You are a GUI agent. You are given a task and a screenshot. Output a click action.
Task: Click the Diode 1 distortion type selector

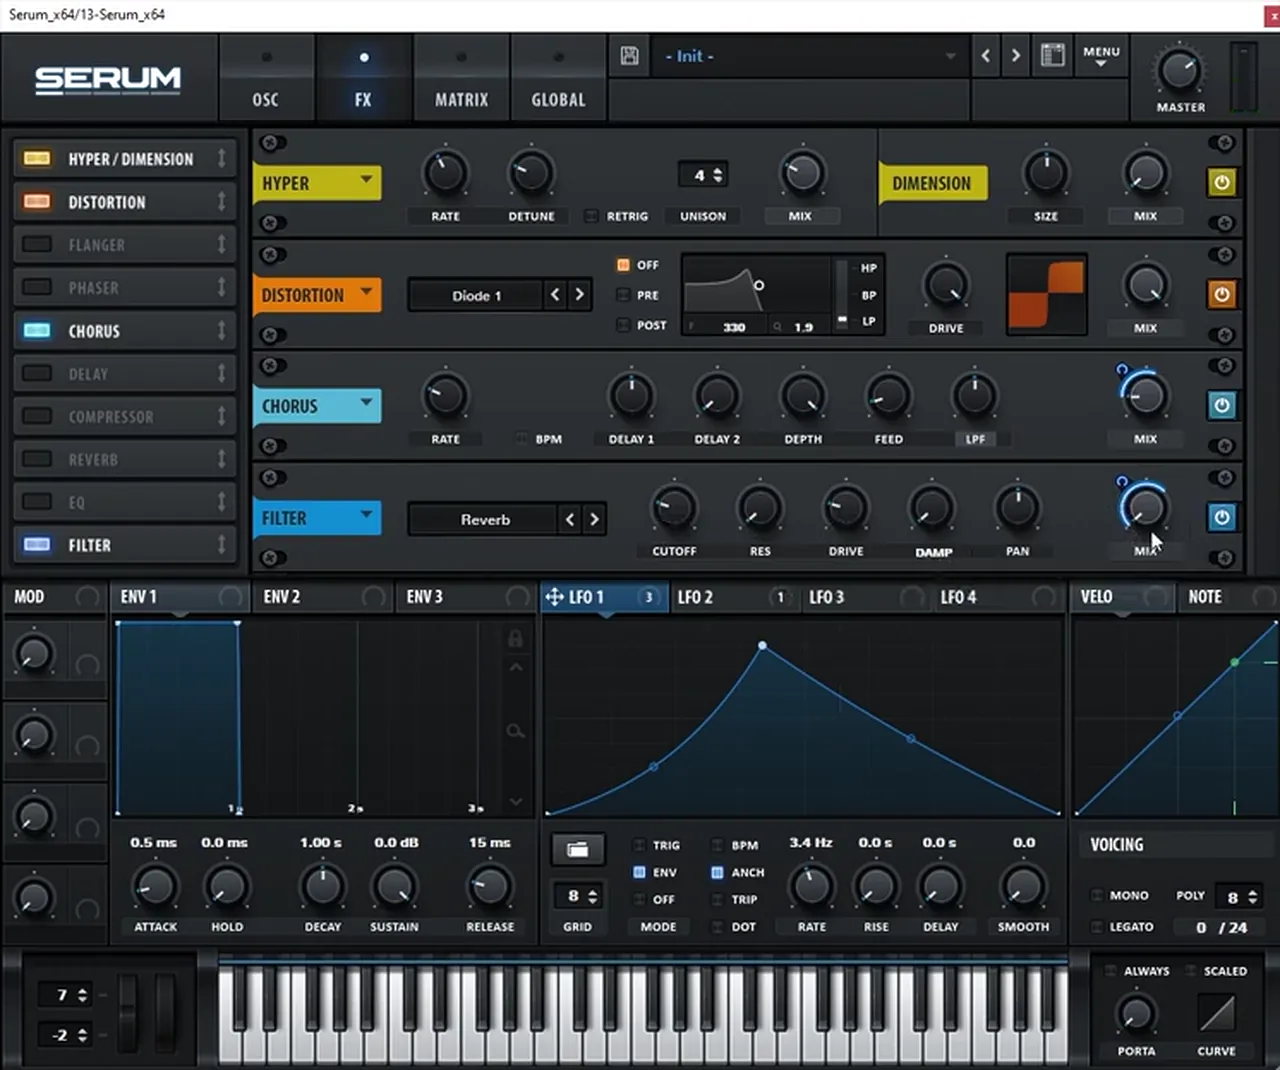coord(477,295)
